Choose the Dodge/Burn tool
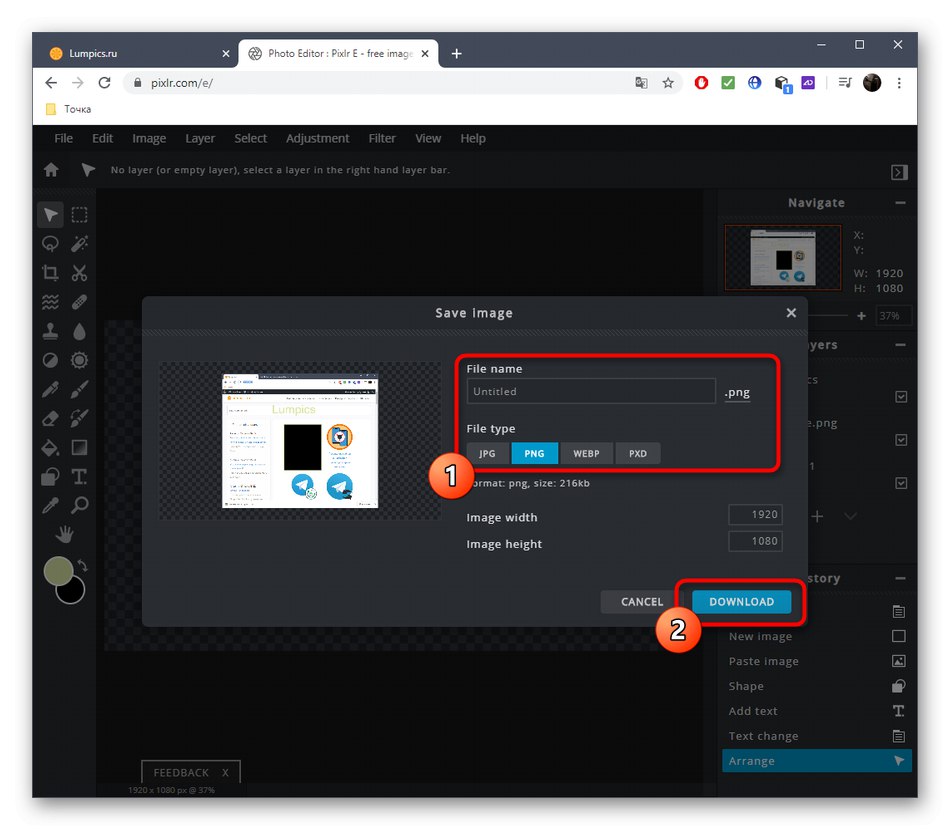Image resolution: width=950 pixels, height=830 pixels. click(x=50, y=360)
